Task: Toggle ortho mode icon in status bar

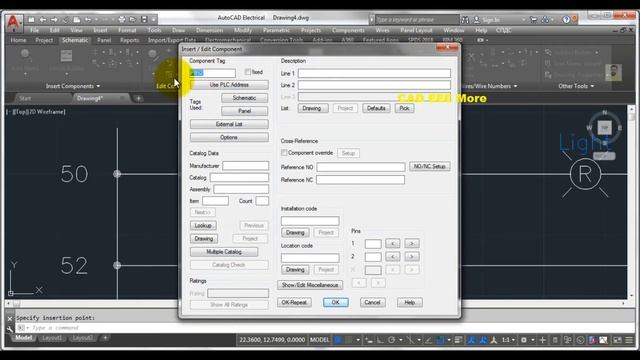Action: (380, 340)
